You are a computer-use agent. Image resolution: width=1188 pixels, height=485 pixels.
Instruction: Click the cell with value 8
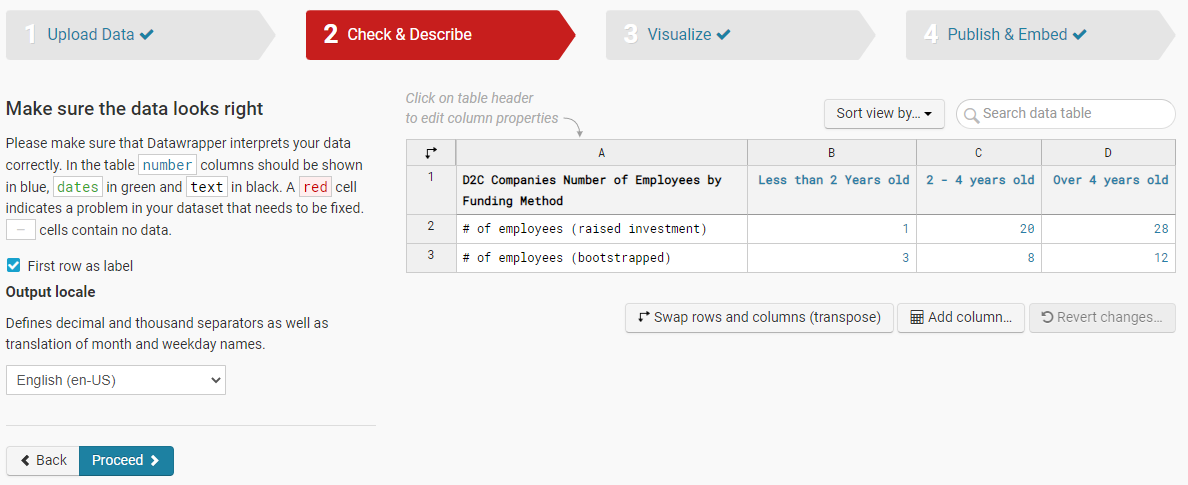tap(978, 257)
